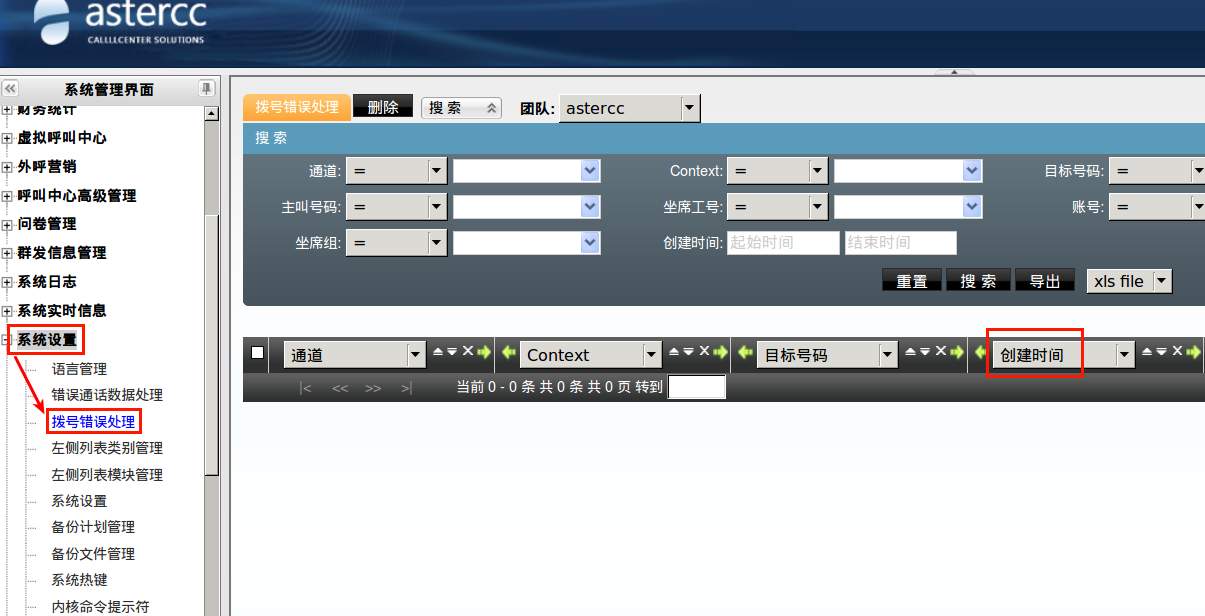Open 备份计划管理 in the sidebar

click(93, 527)
